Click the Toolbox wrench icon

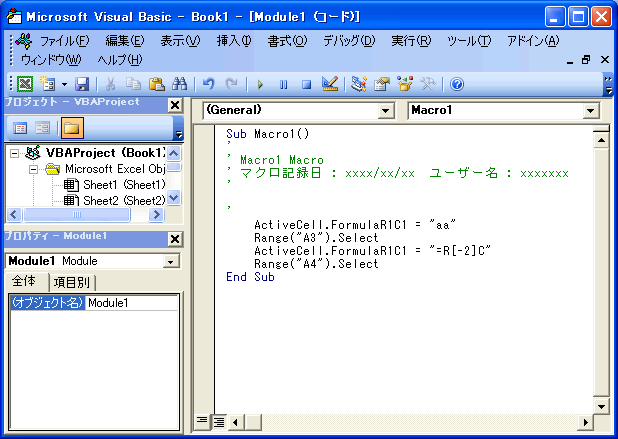428,84
